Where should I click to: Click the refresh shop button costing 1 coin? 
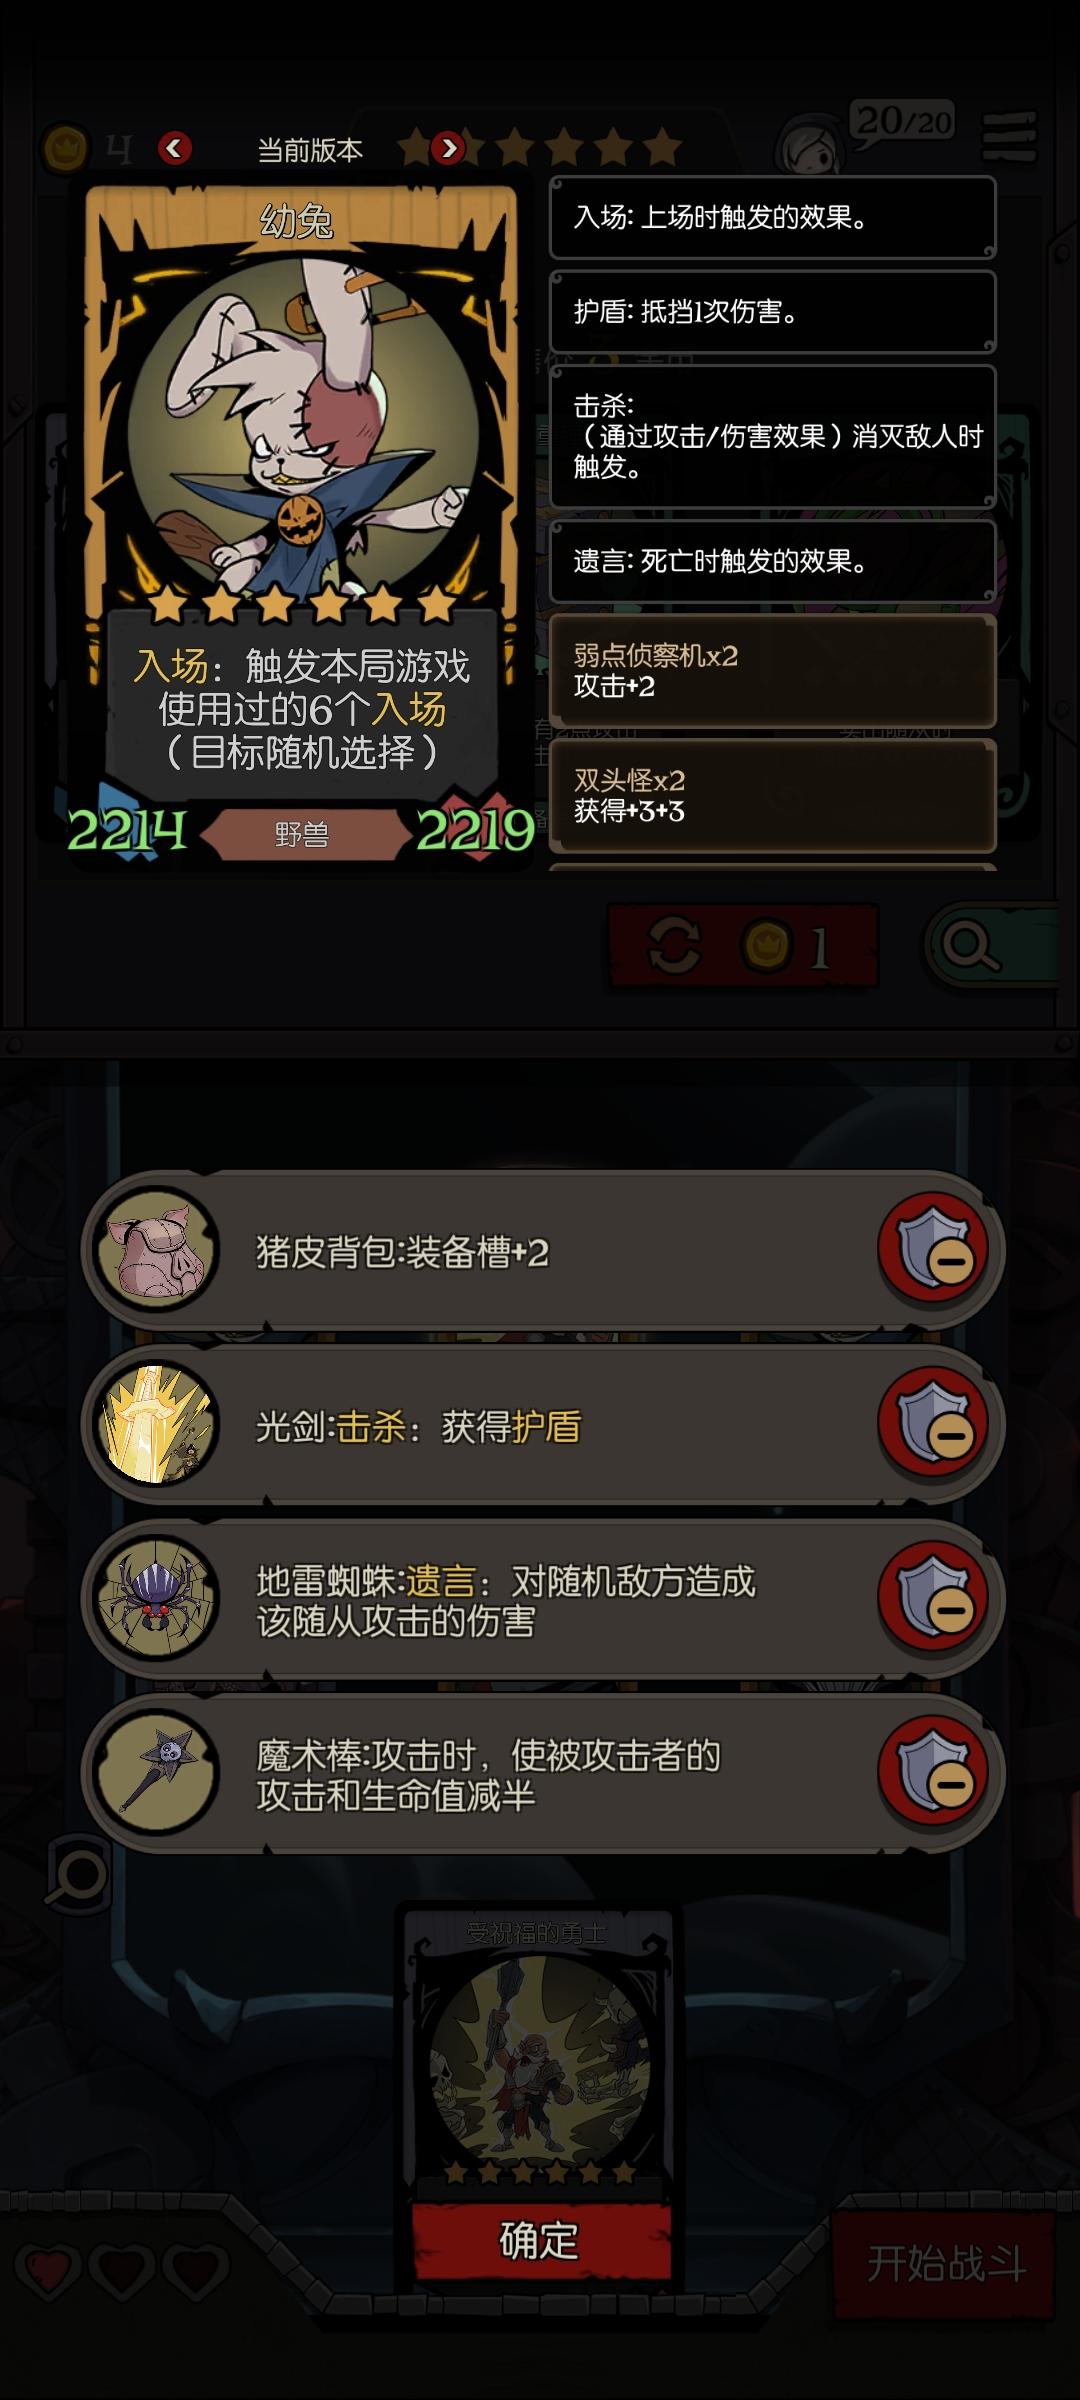[744, 945]
